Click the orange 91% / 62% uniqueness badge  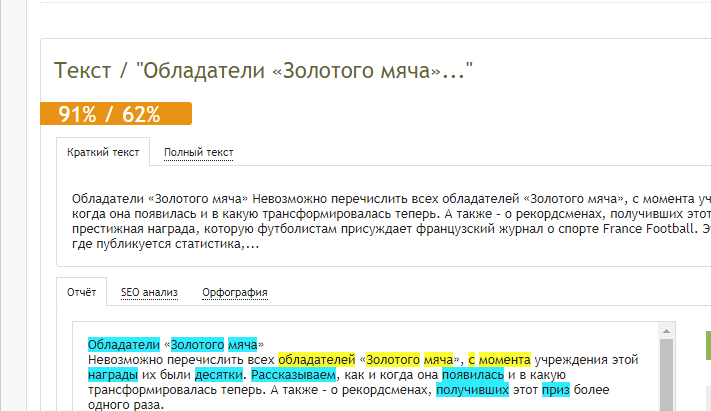(115, 114)
